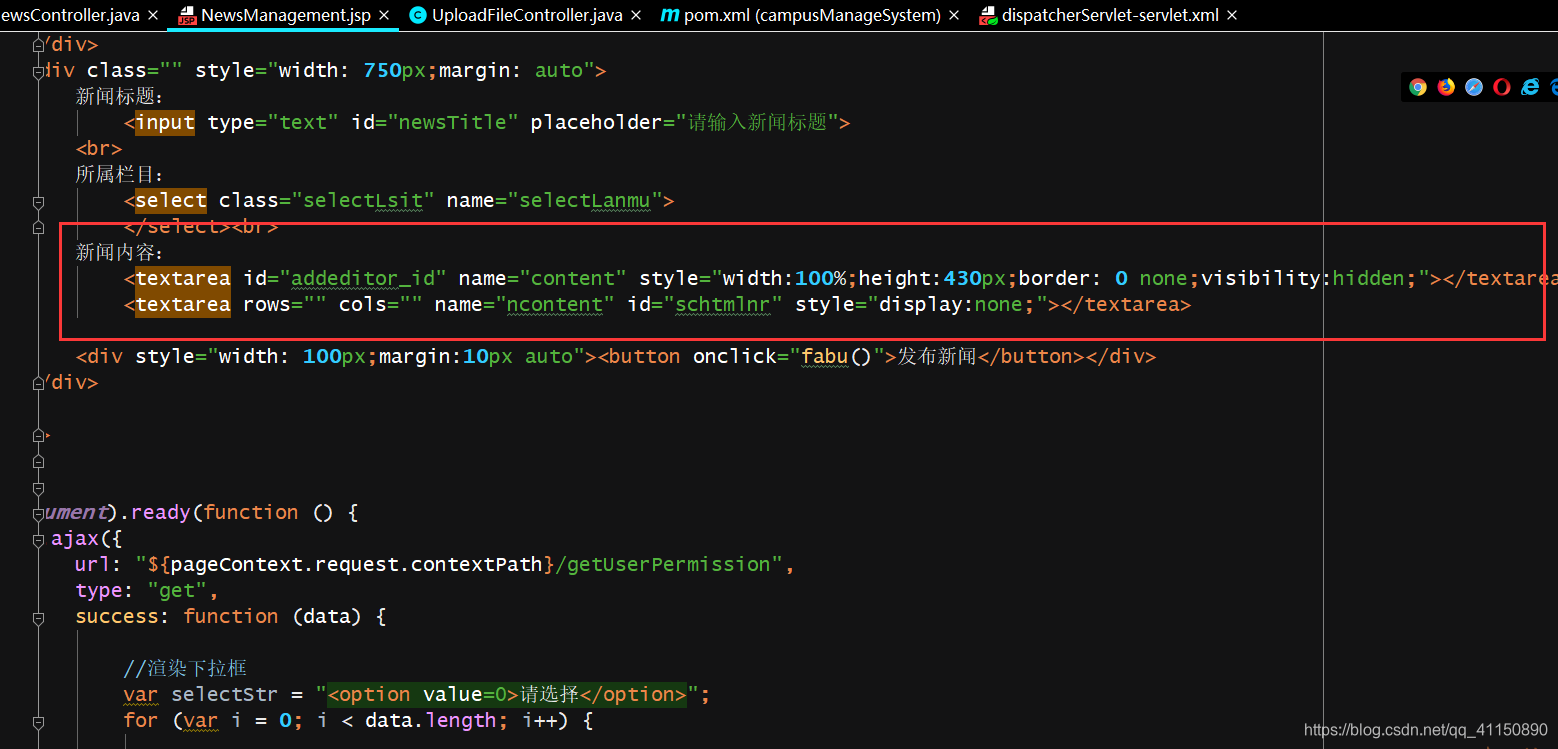This screenshot has width=1558, height=749.
Task: Open page in Internet Explorer icon
Action: (x=1530, y=87)
